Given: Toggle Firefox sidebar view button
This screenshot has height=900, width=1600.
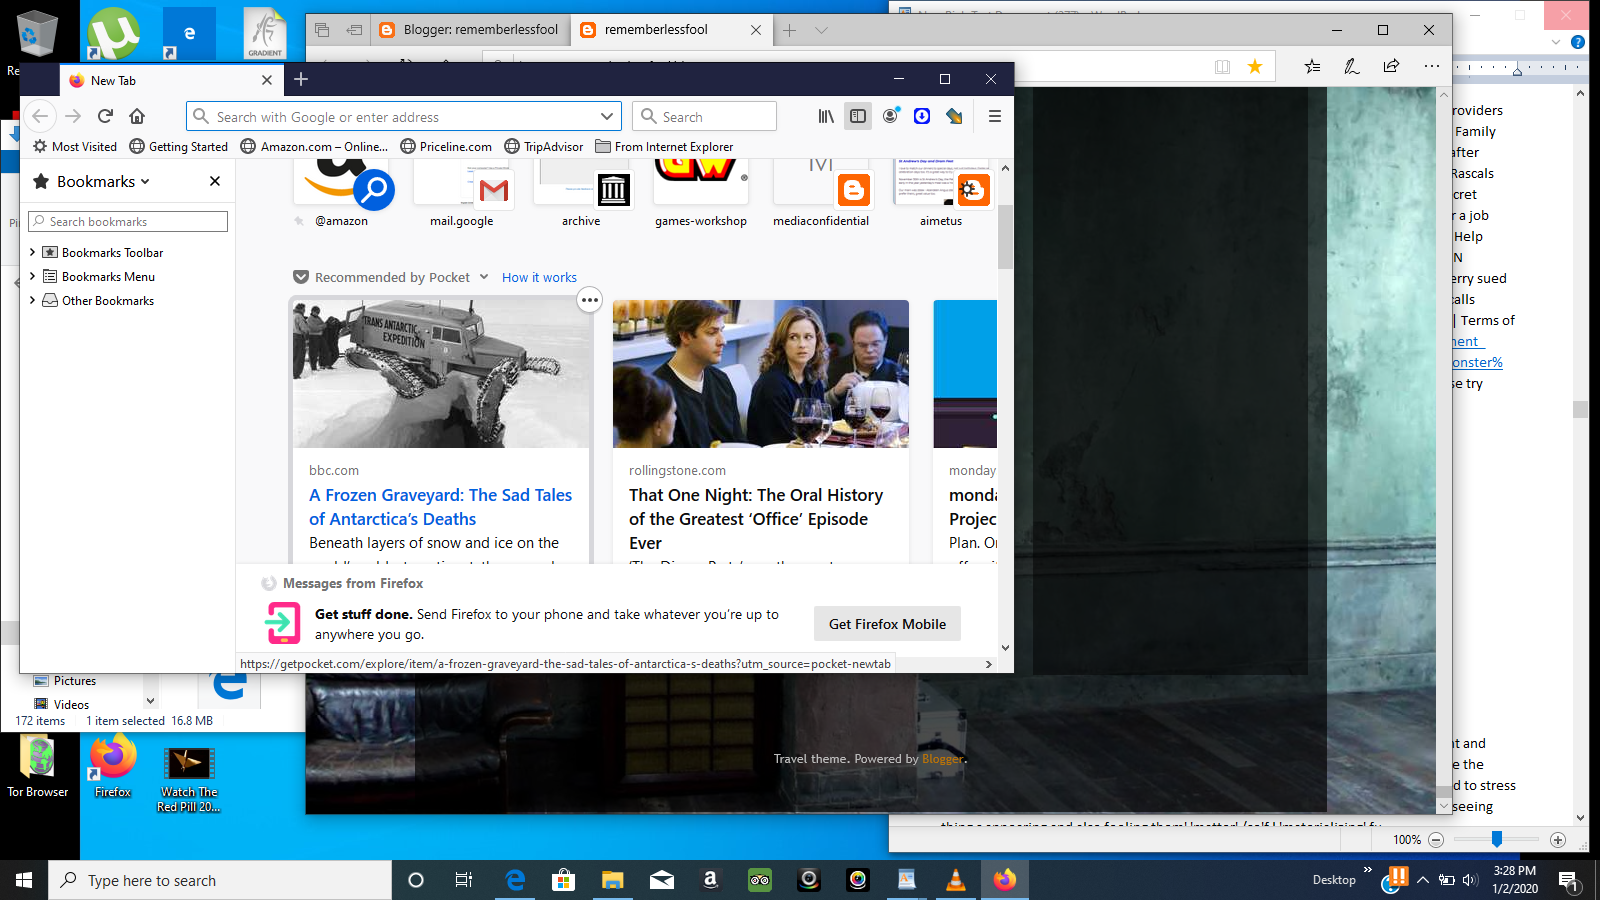Looking at the screenshot, I should pos(858,116).
